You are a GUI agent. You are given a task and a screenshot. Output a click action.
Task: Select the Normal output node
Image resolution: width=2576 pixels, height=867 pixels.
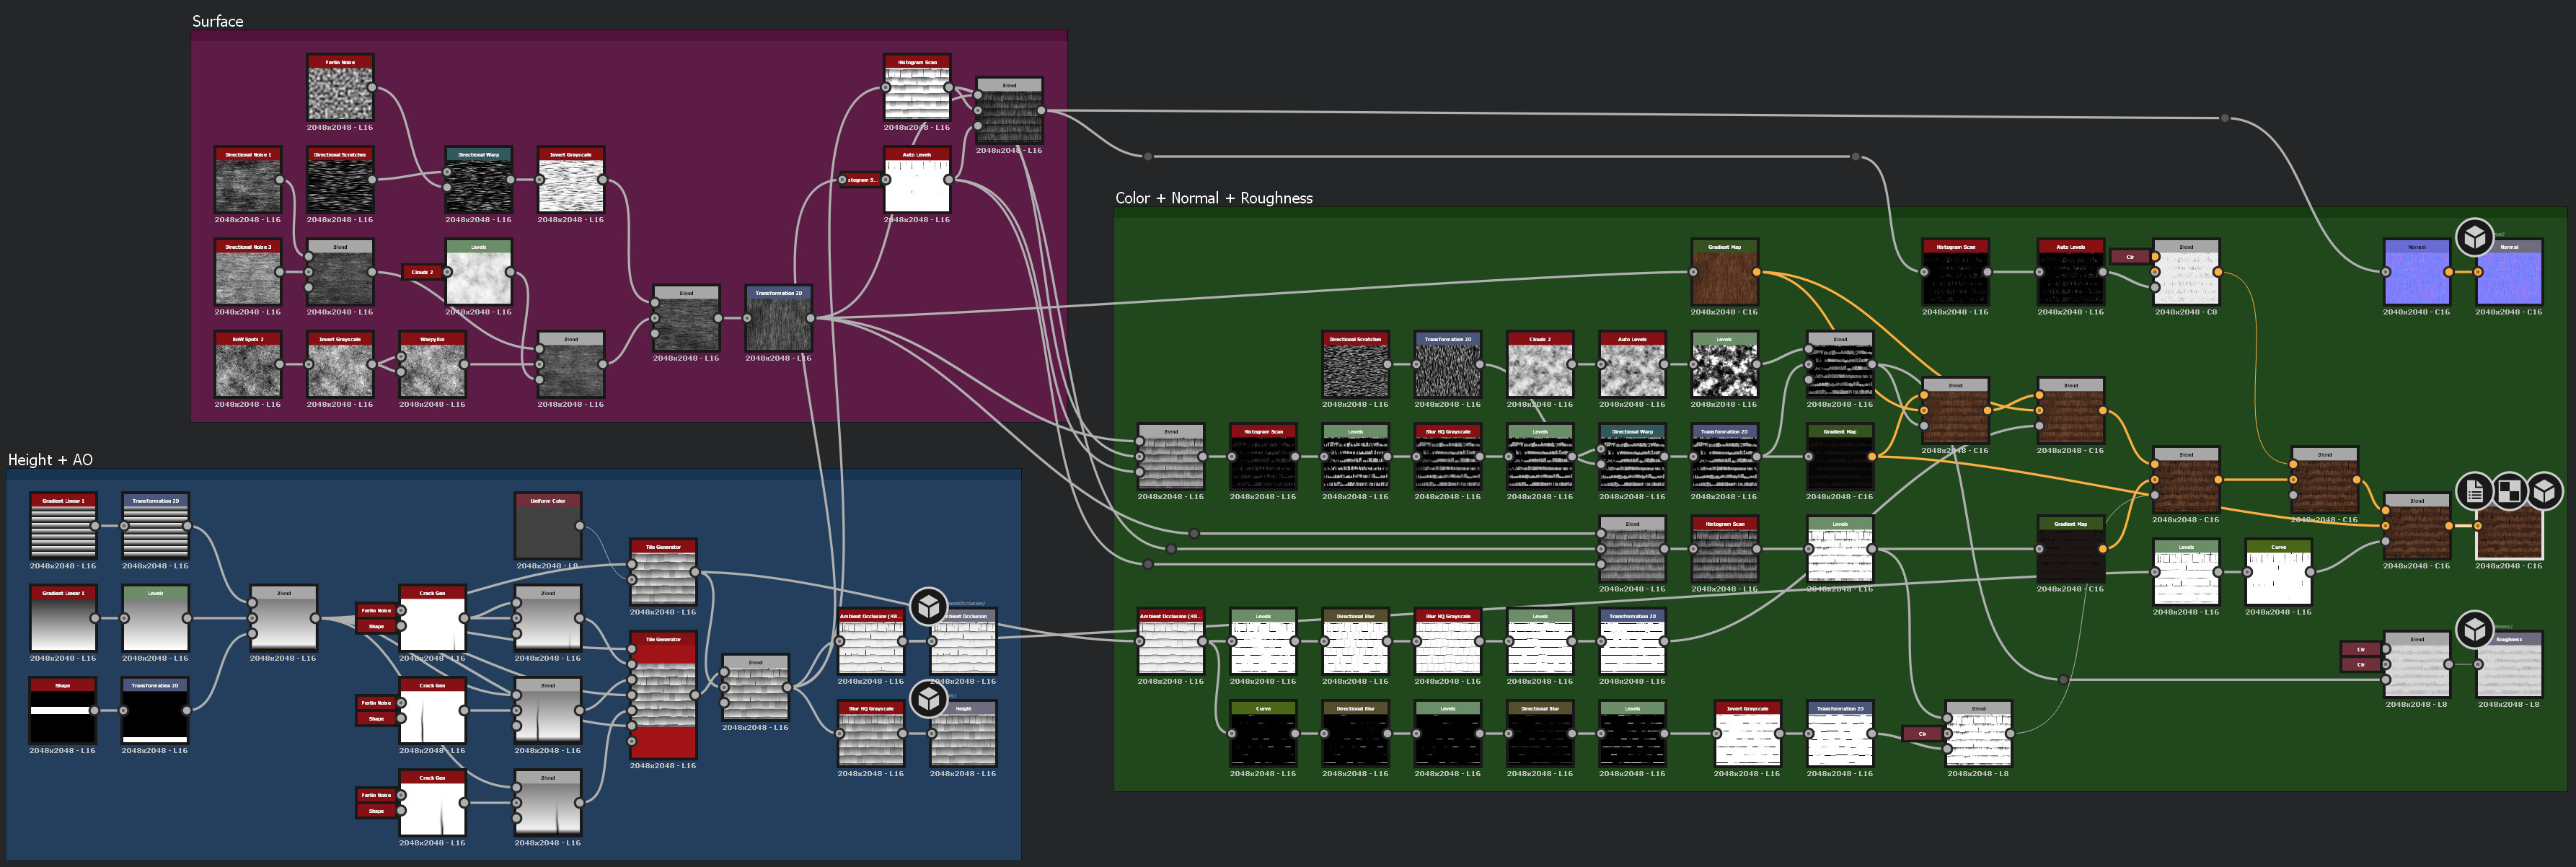point(2509,272)
